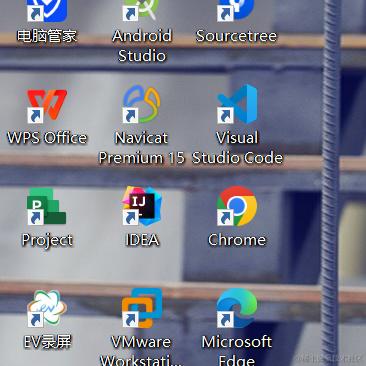Click the "Visual Studio Code" label text
This screenshot has height=366, width=366.
tap(237, 148)
